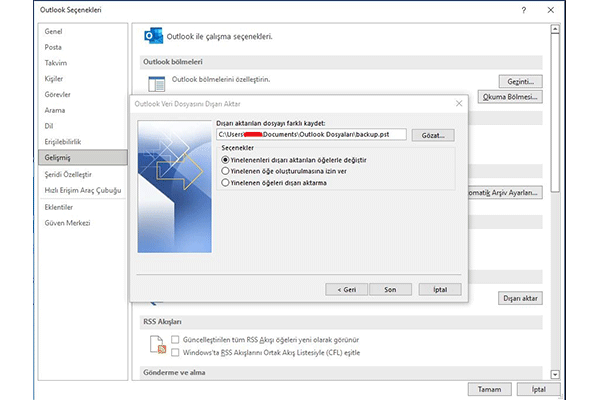This screenshot has width=600, height=400.
Task: Open Otomatik Arşiv Ayarları
Action: pyautogui.click(x=505, y=193)
